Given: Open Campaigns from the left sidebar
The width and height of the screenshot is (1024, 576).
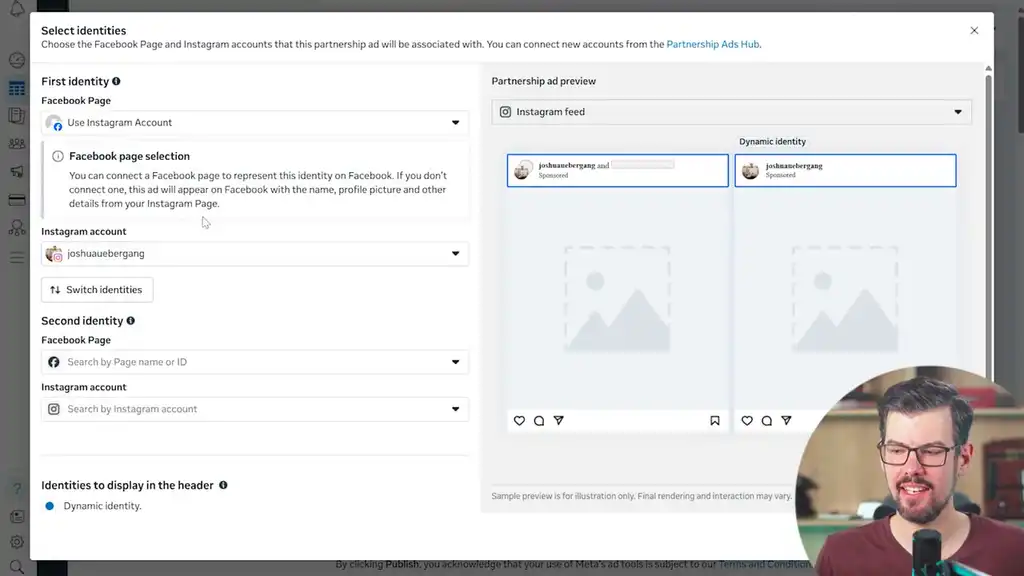Looking at the screenshot, I should [16, 88].
